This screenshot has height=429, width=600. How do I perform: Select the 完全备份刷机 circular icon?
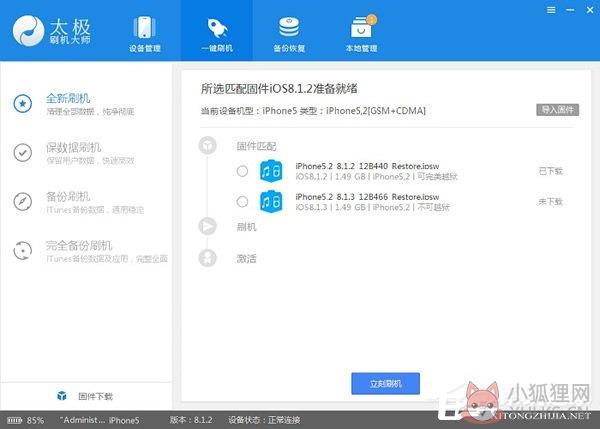23,251
